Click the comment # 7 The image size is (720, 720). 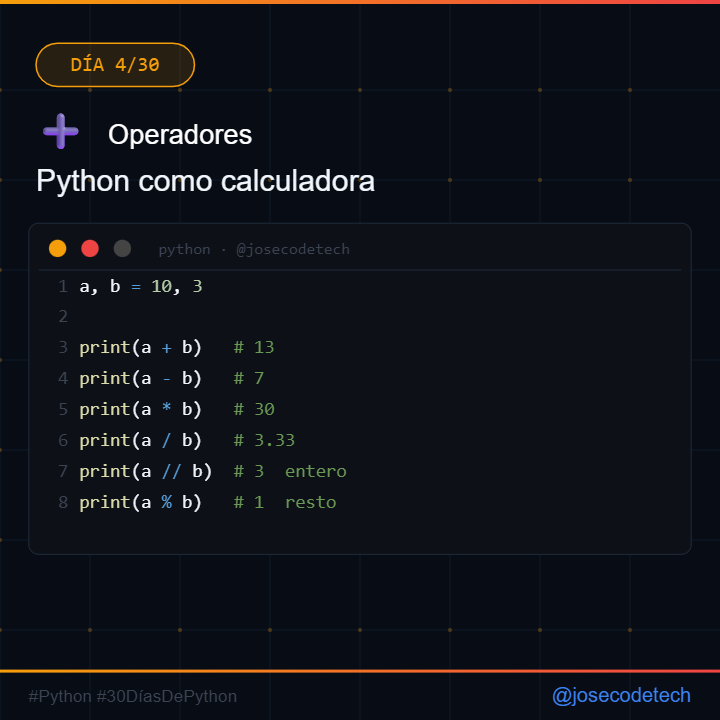(x=249, y=378)
